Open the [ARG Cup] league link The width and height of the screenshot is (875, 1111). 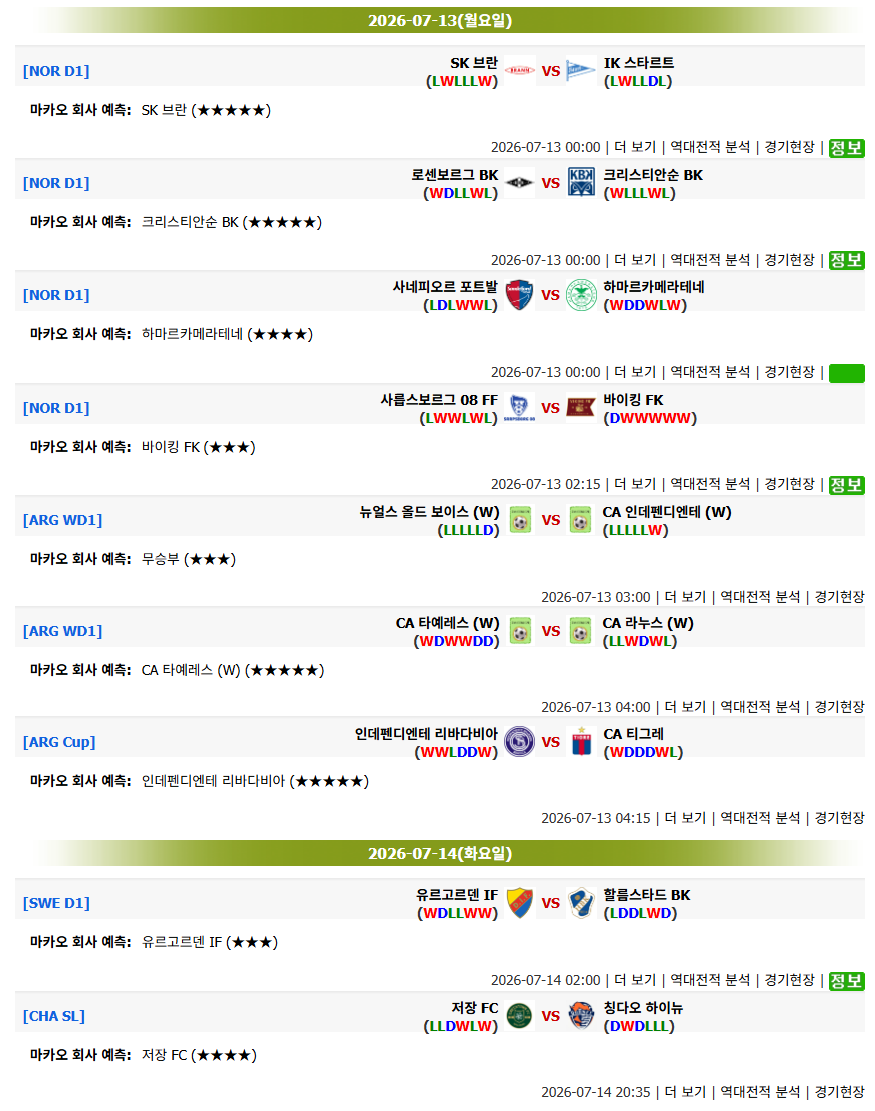pos(59,742)
